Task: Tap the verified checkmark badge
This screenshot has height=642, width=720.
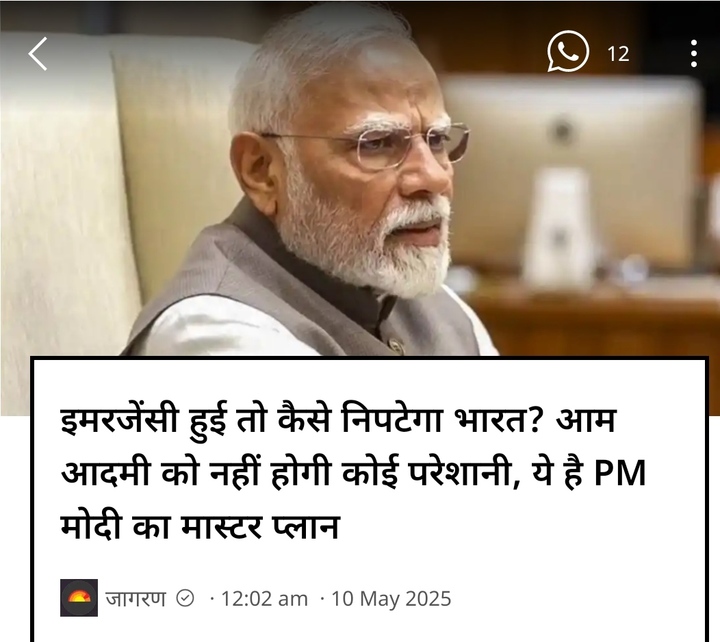Action: (185, 598)
